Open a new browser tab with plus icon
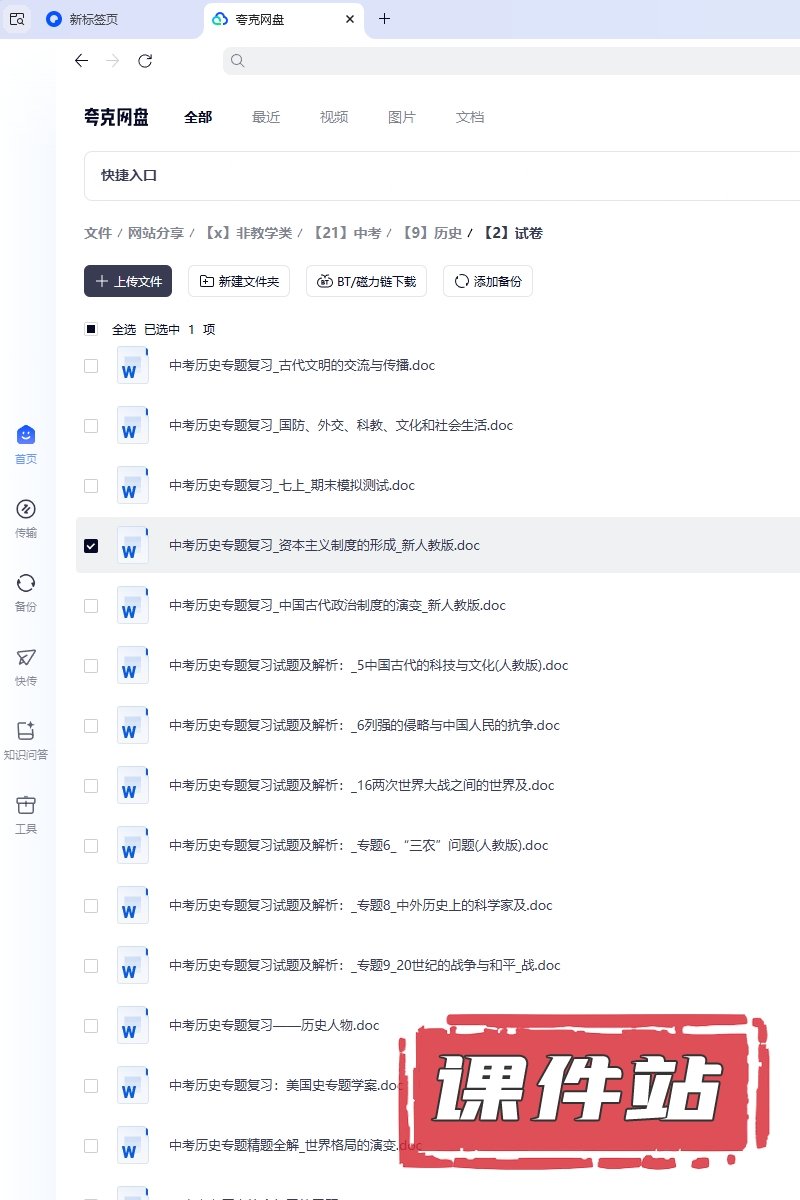Screen dimensions: 800x1200 coord(385,19)
